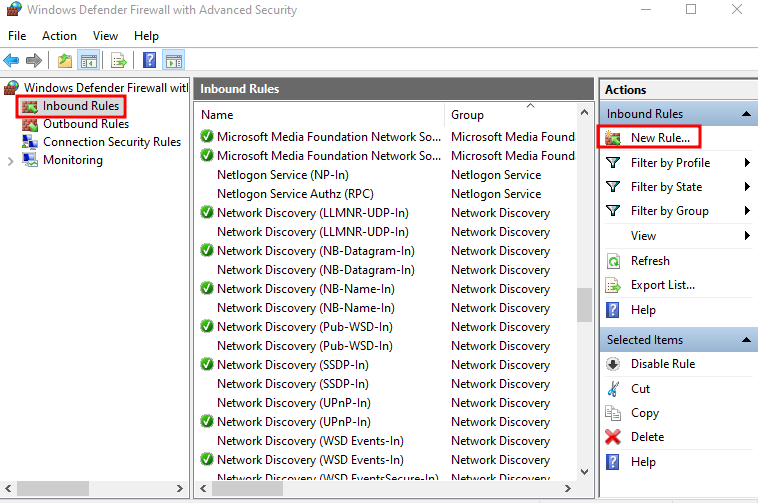Expand the Monitoring tree node

[x=11, y=161]
